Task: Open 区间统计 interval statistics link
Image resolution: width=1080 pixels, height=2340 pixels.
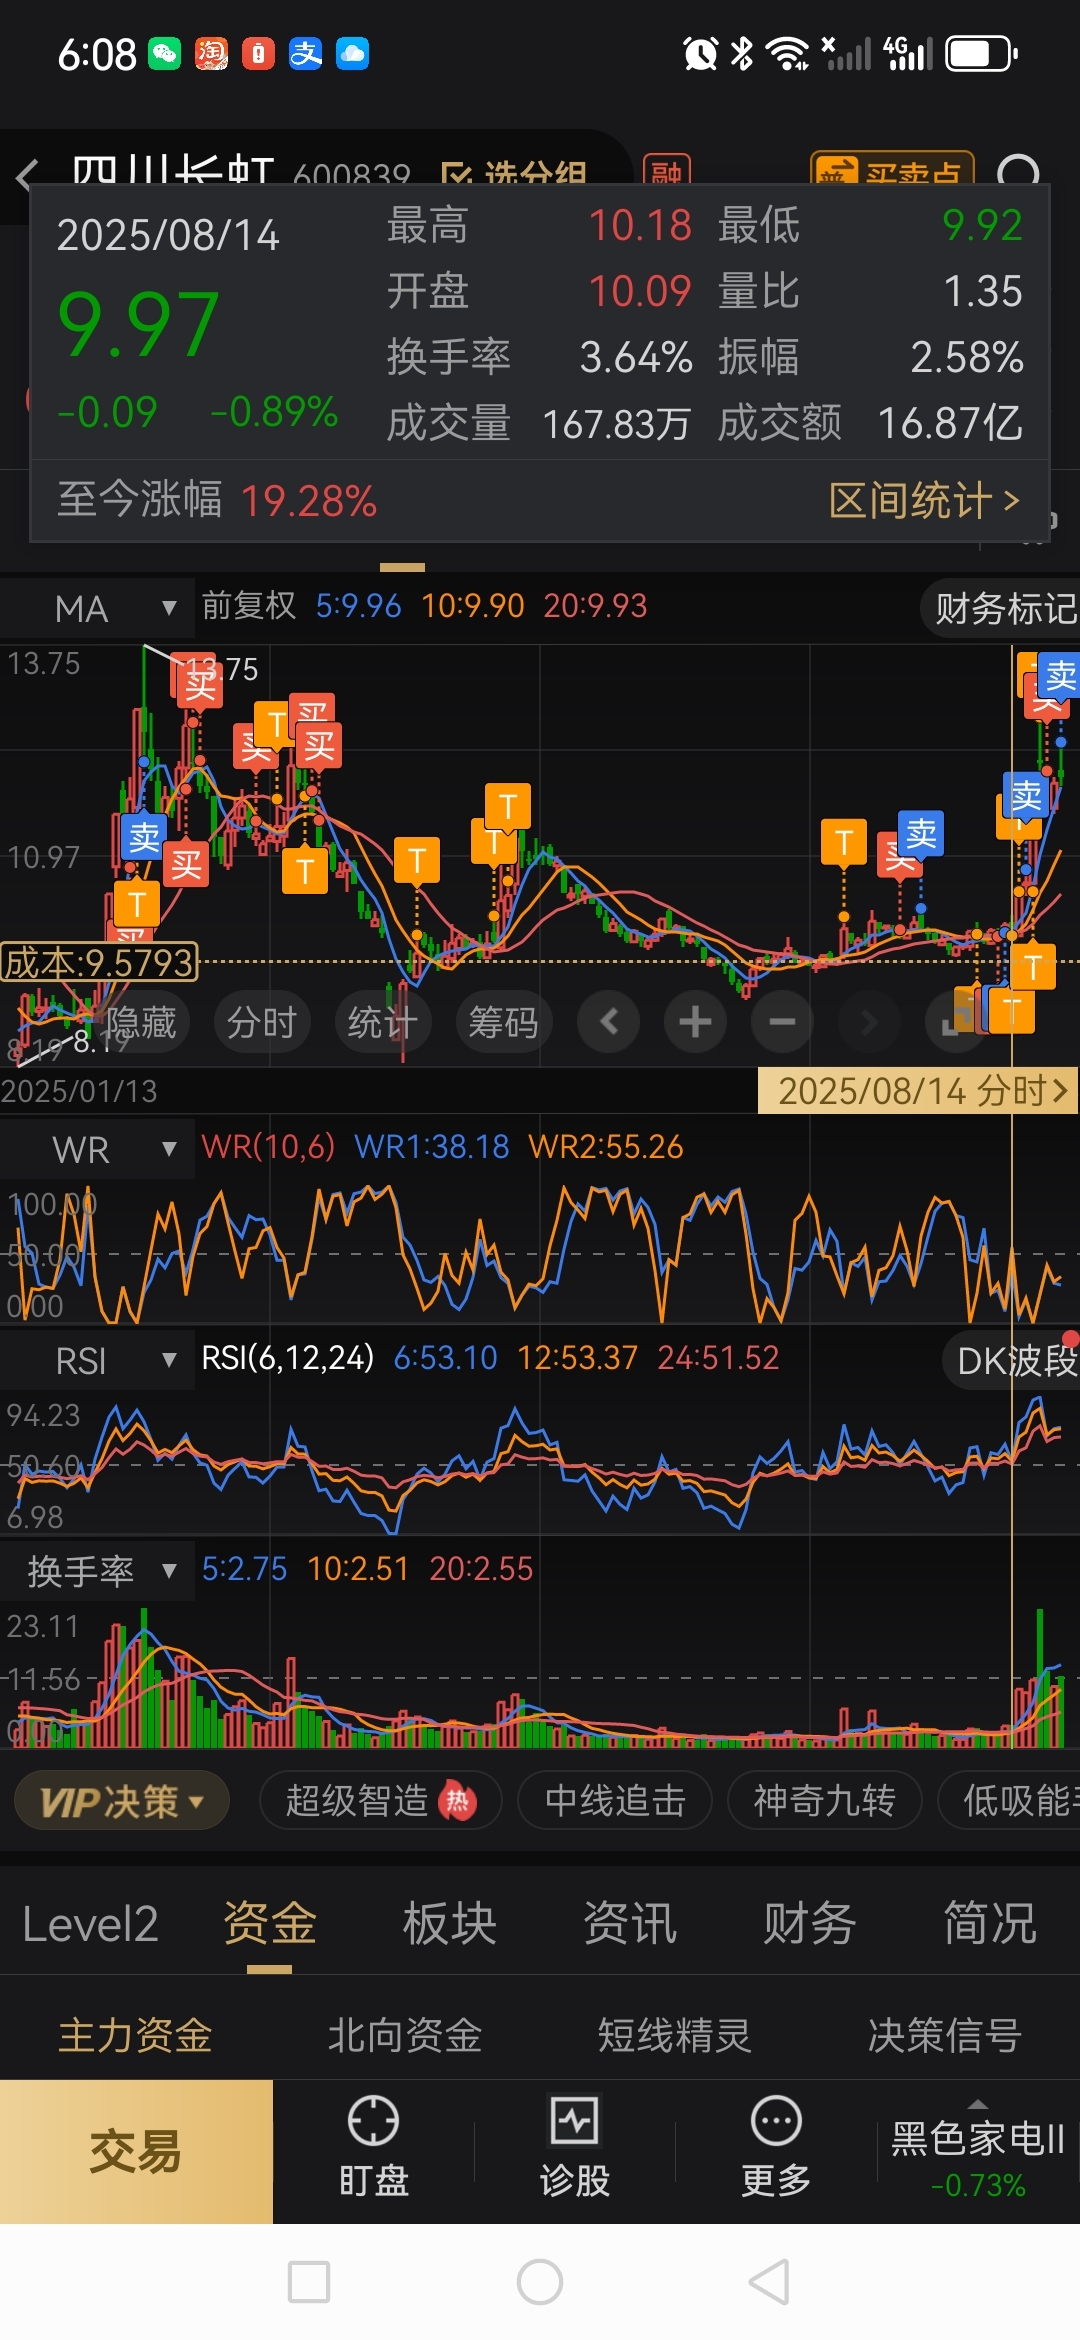Action: 924,500
